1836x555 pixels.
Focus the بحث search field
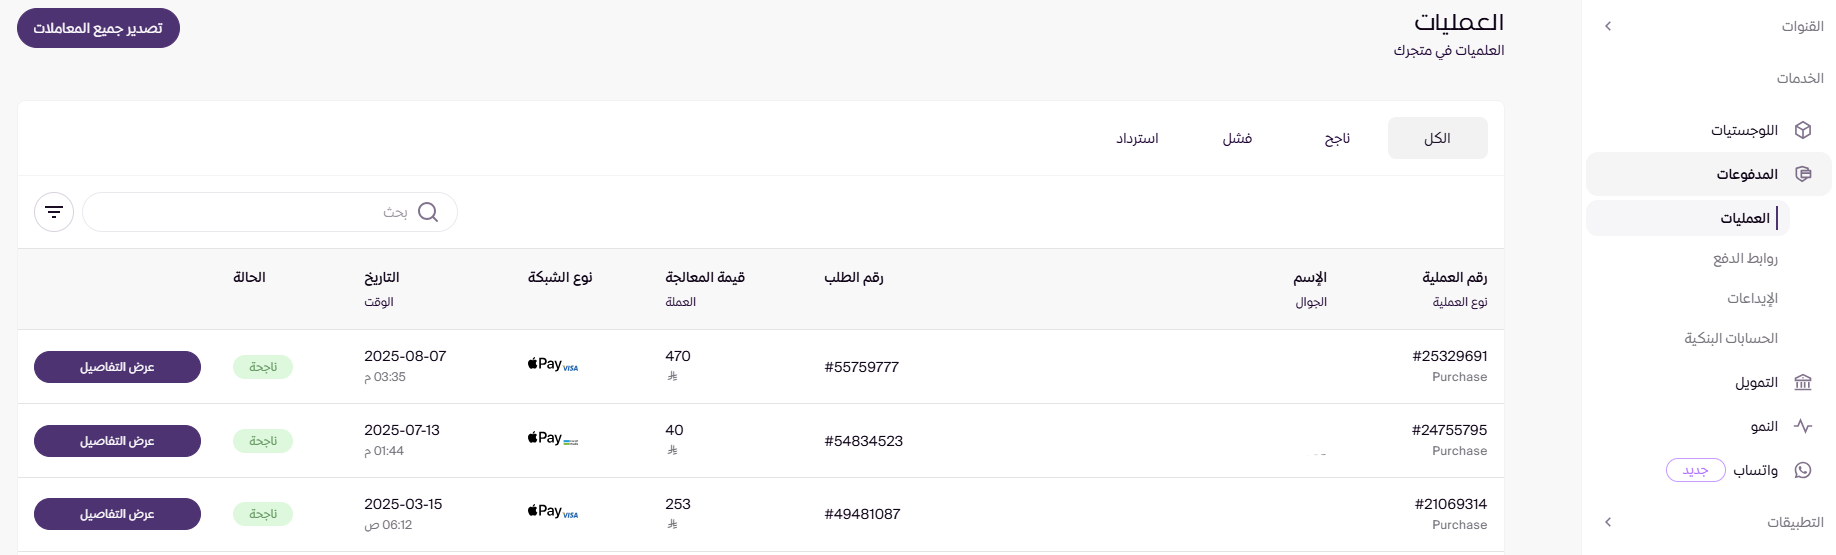pyautogui.click(x=250, y=212)
